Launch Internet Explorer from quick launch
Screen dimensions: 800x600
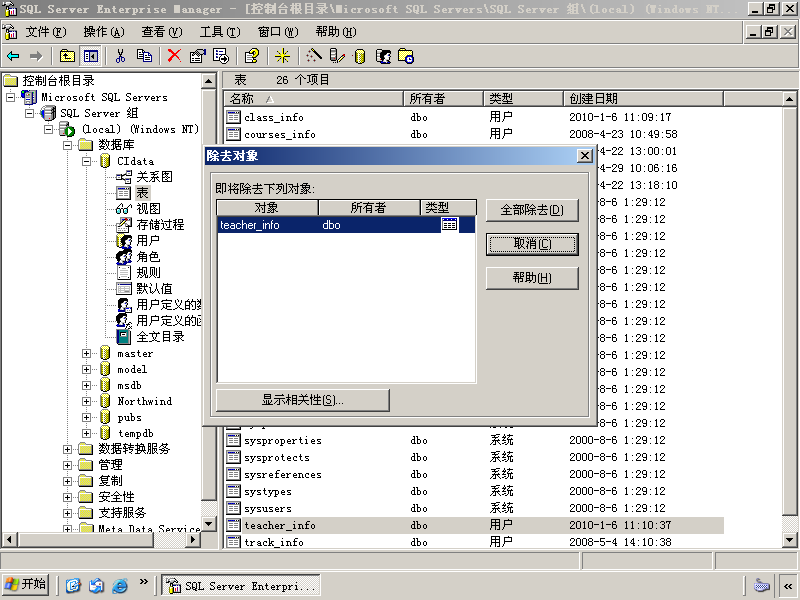coord(119,585)
